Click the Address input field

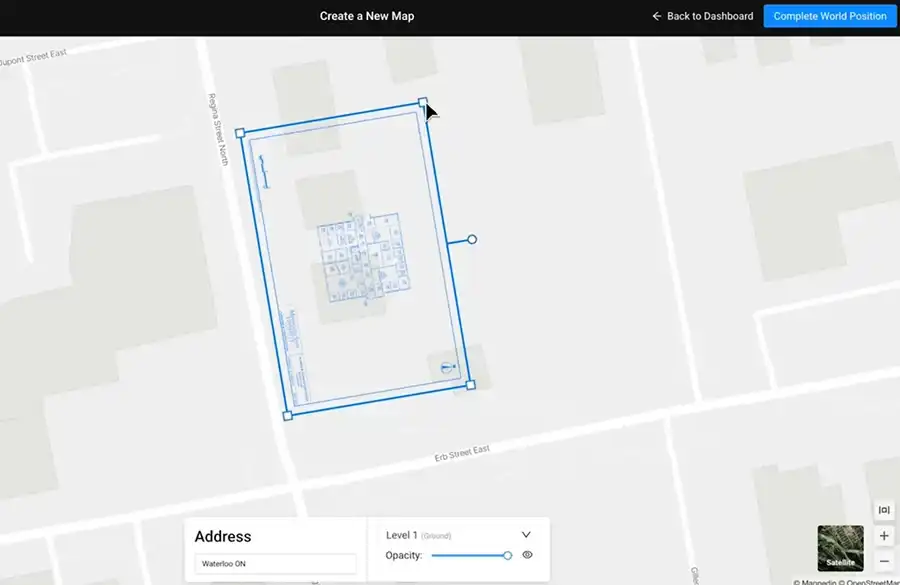coord(276,564)
